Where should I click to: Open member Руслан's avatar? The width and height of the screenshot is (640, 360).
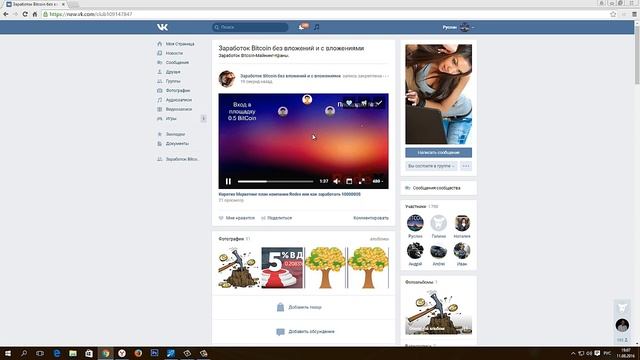tap(415, 223)
